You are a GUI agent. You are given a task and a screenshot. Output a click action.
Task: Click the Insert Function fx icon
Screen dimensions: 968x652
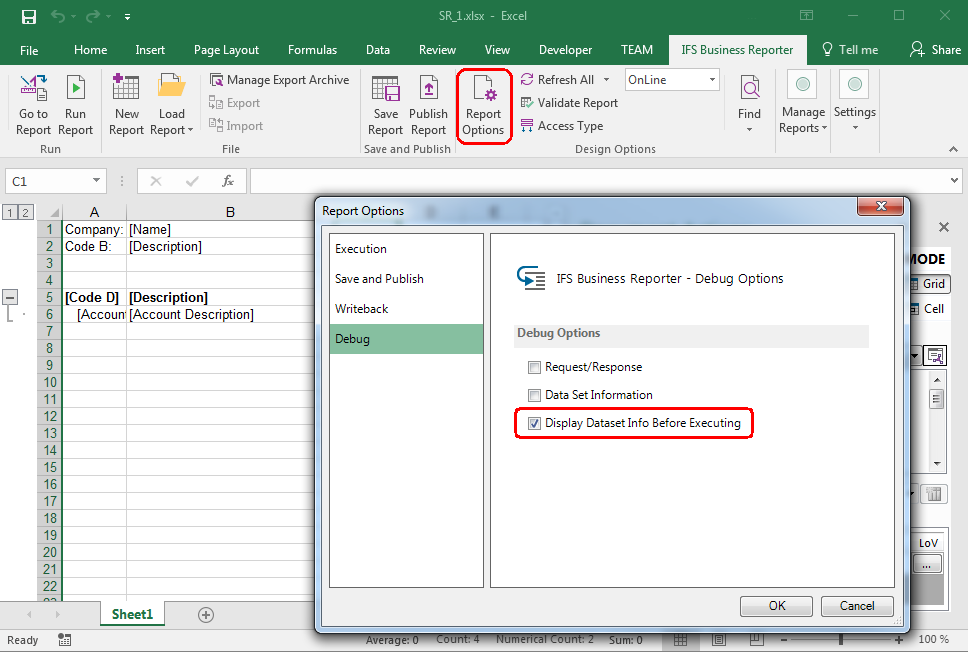[x=228, y=181]
